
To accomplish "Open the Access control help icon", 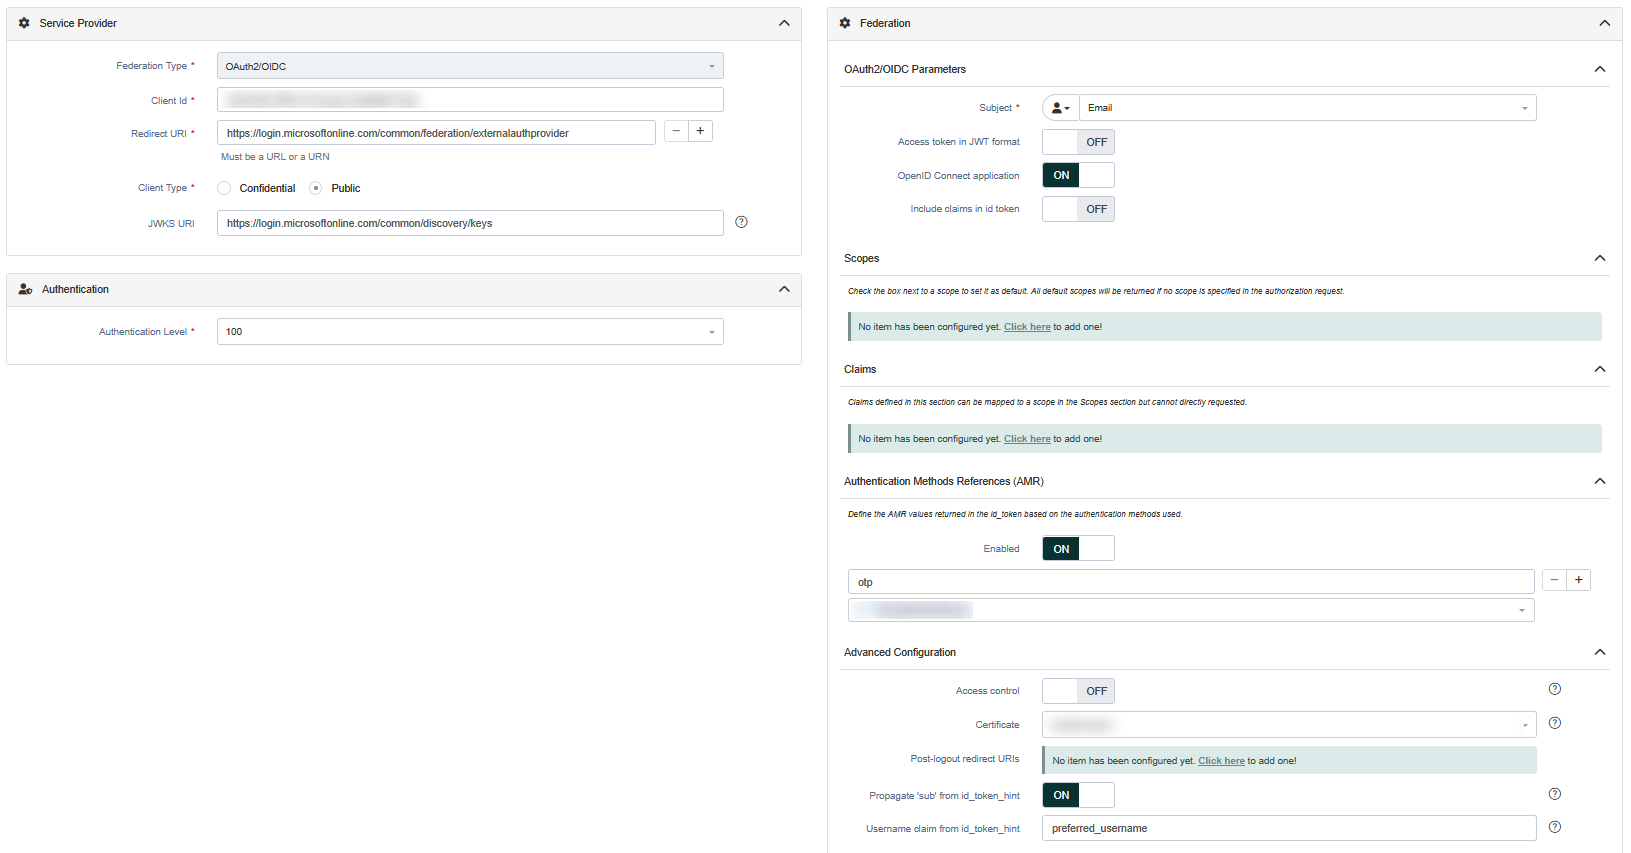I will click(x=1555, y=689).
